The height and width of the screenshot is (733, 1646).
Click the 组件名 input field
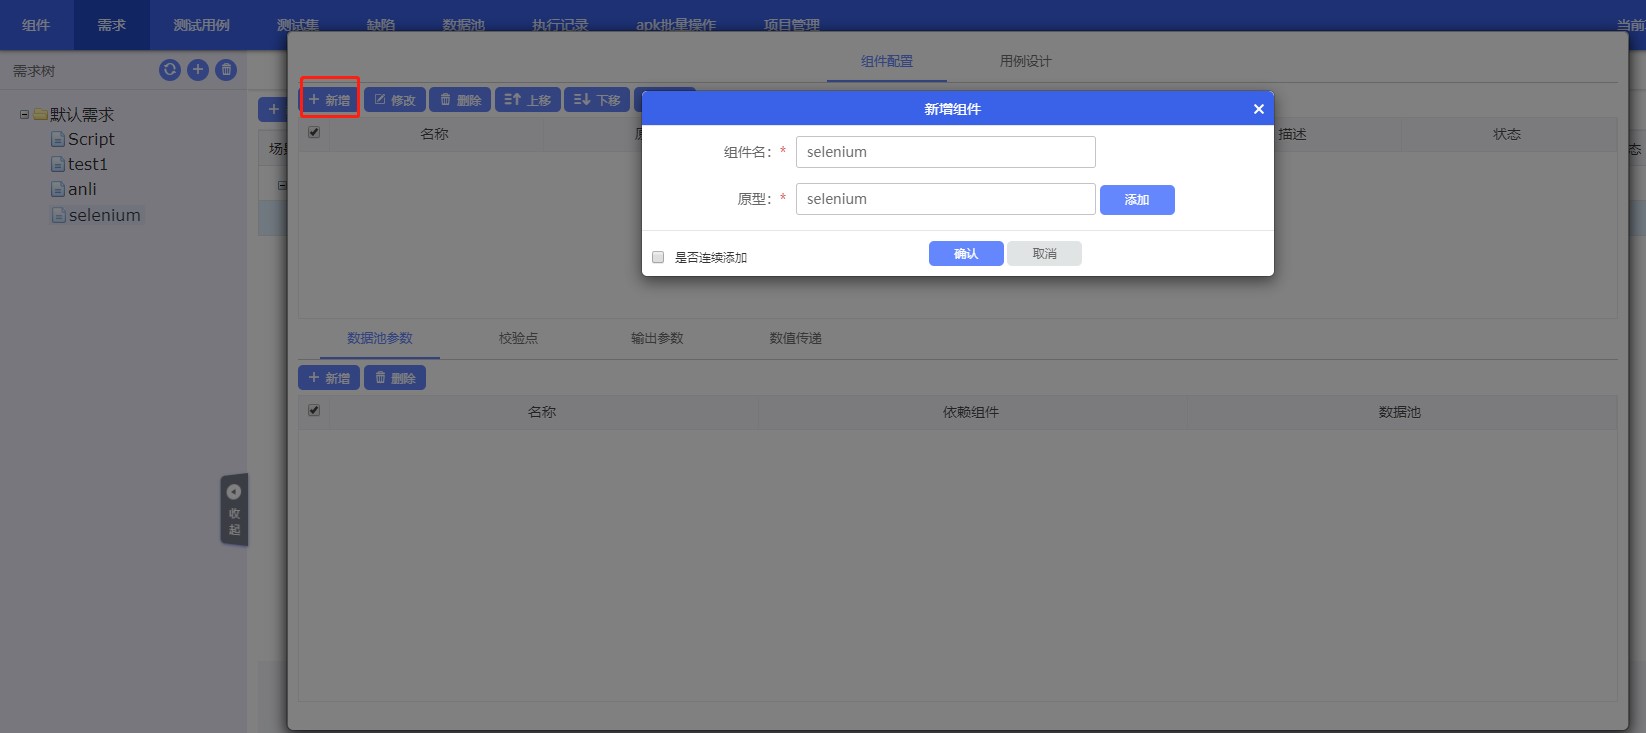click(945, 152)
